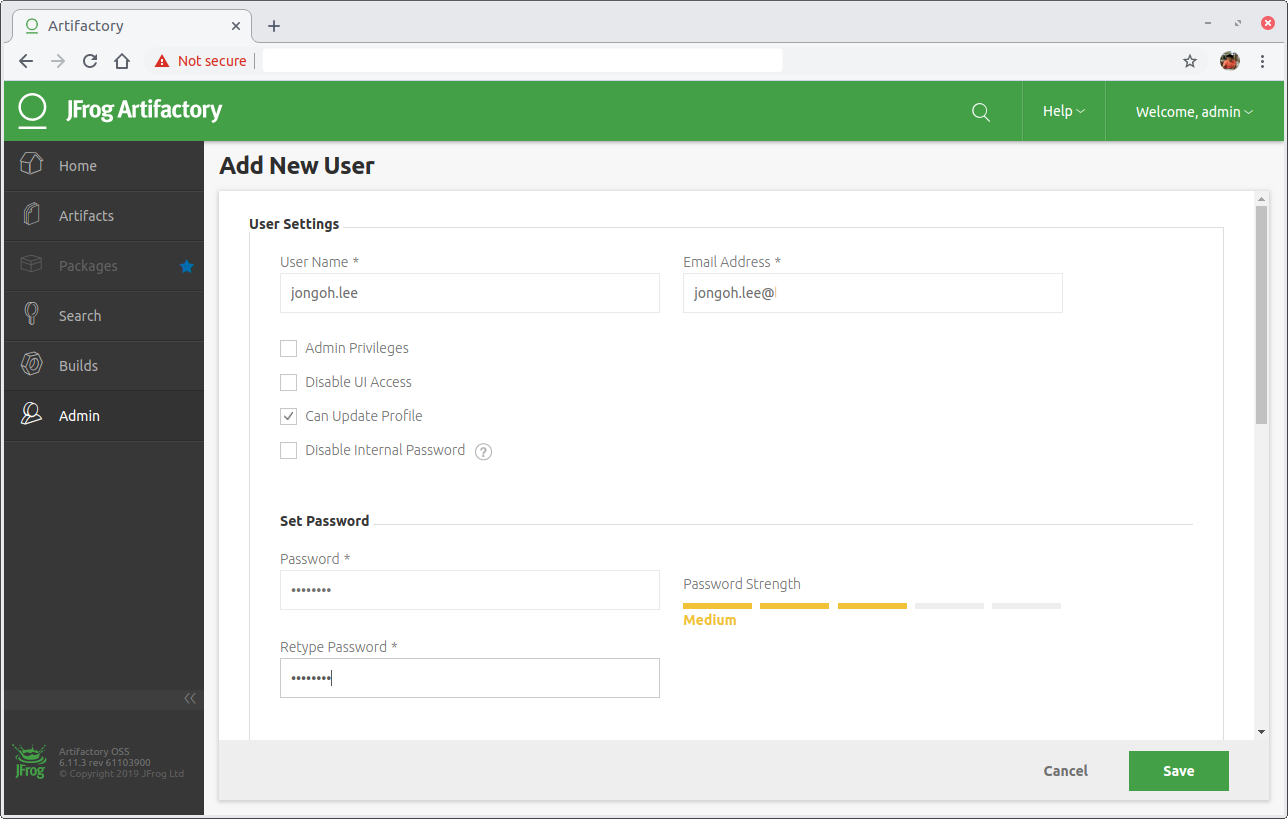Uncheck Can Update Profile checkbox

(289, 416)
